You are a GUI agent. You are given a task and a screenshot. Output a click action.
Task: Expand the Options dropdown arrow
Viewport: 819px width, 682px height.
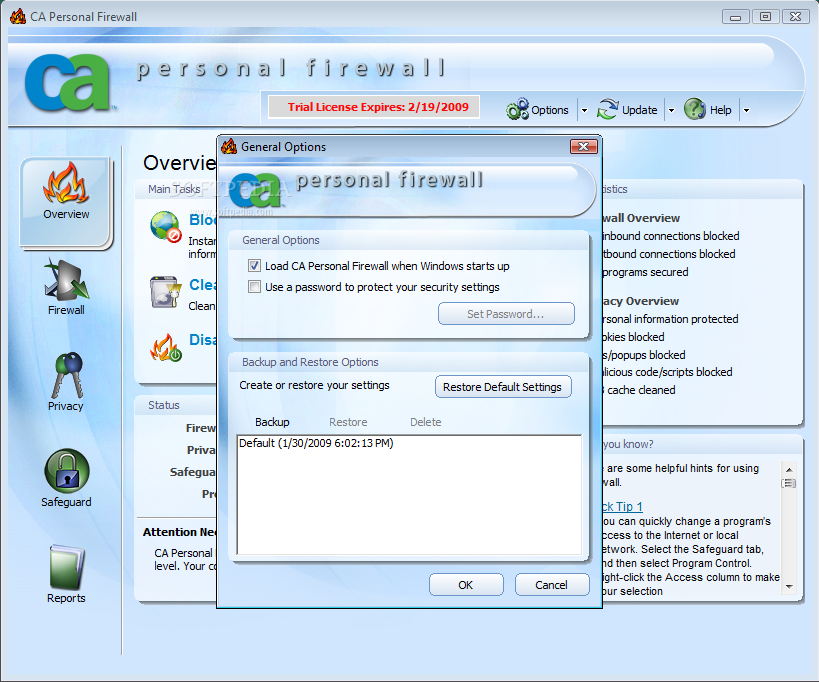[x=584, y=110]
